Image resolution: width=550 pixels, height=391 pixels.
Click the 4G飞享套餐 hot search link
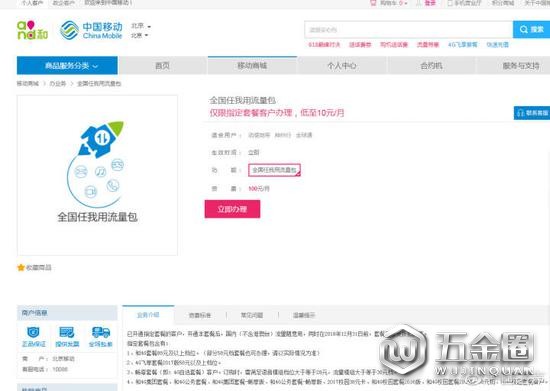(463, 45)
